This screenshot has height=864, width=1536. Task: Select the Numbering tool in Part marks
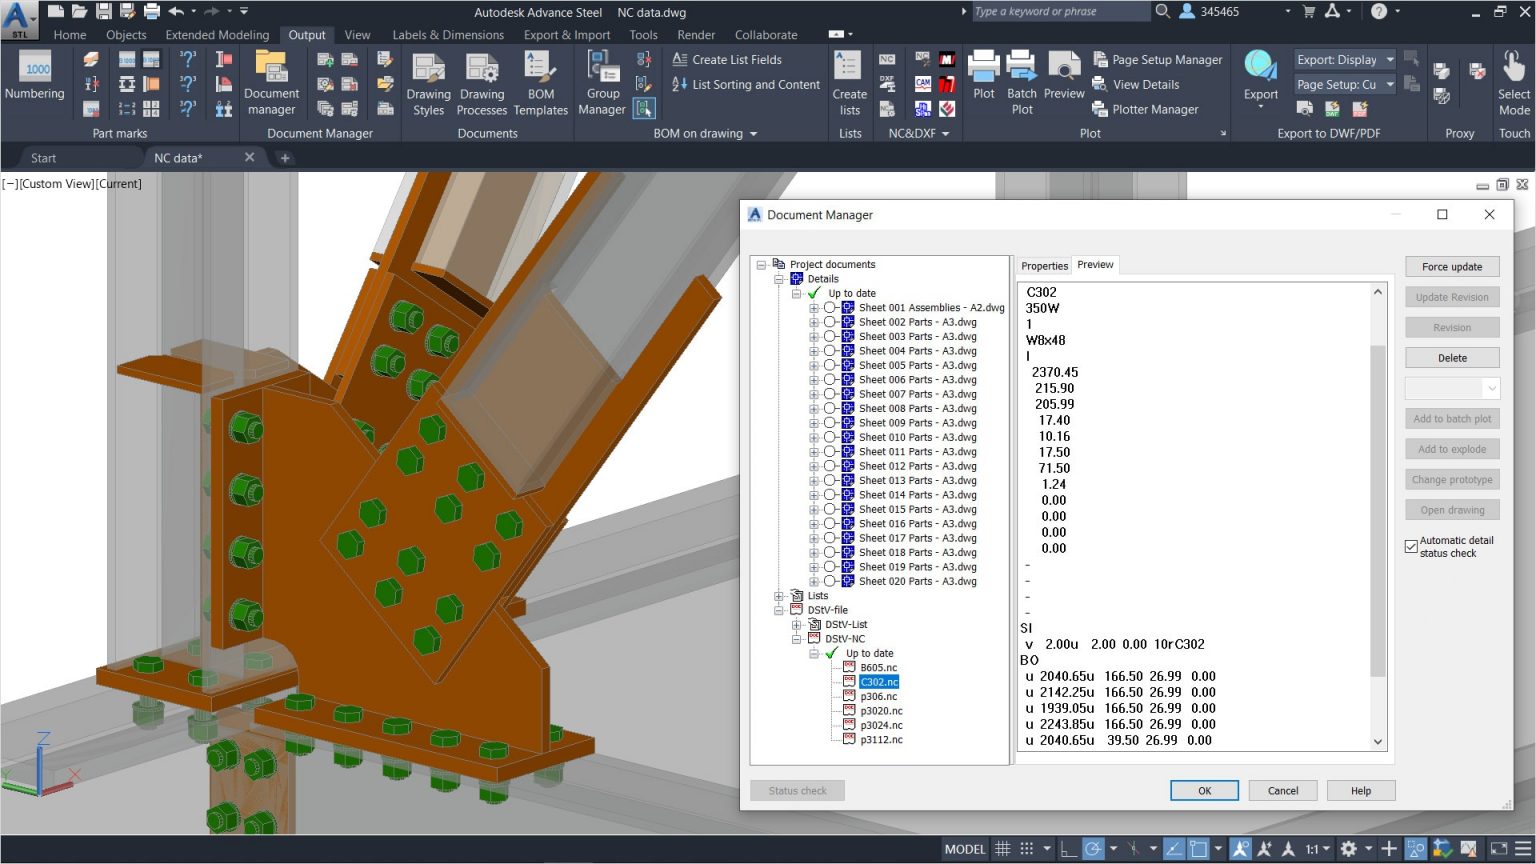coord(34,75)
